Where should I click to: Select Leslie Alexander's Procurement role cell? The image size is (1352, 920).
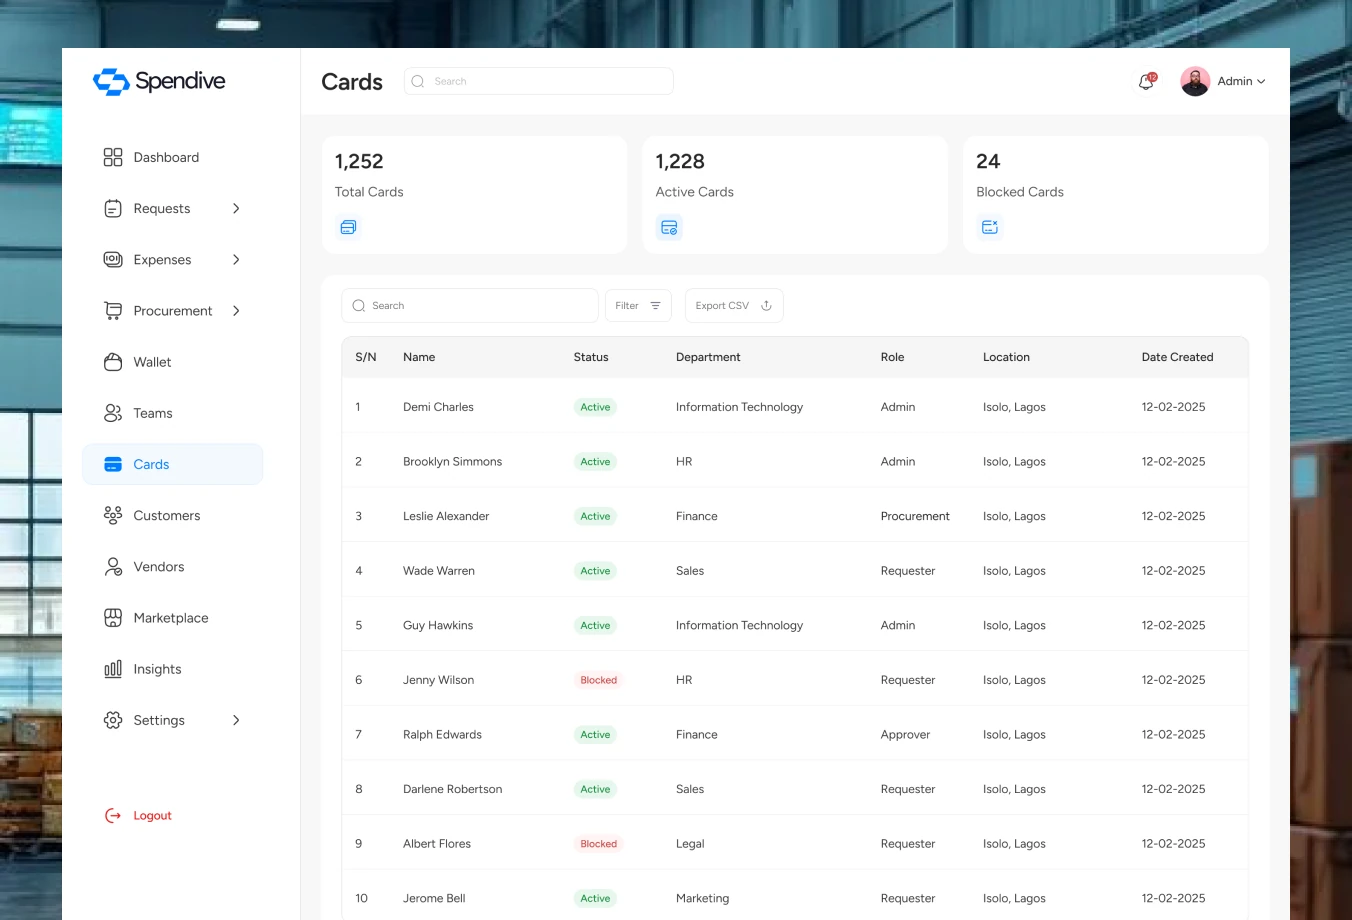click(915, 516)
